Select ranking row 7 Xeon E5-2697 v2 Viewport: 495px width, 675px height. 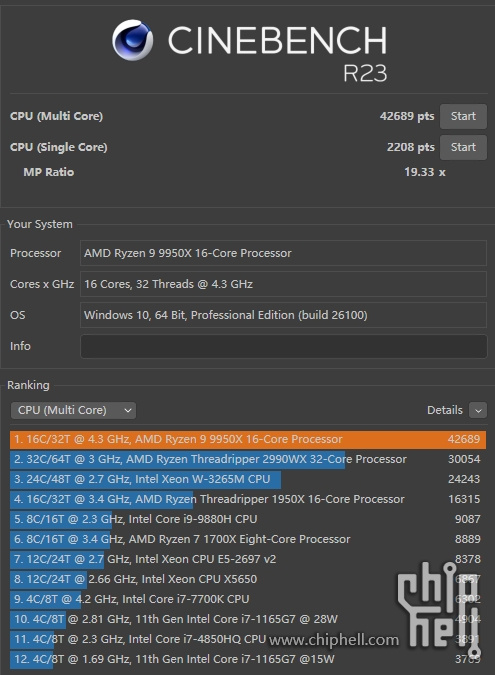(248, 559)
